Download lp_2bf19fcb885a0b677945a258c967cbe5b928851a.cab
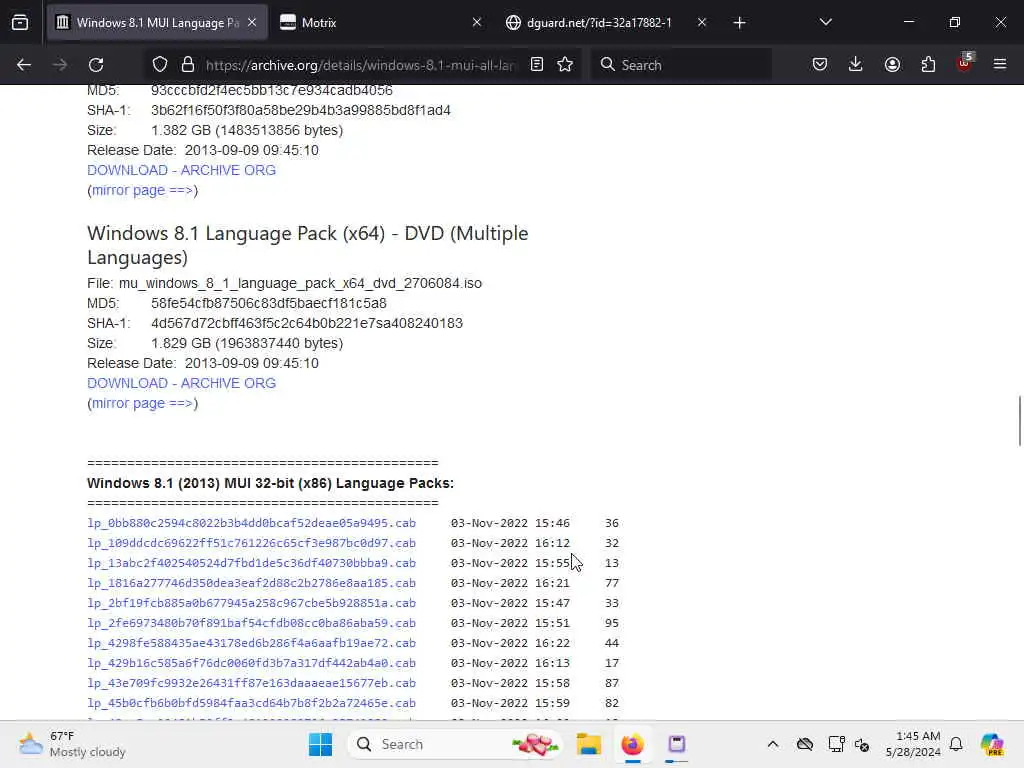This screenshot has height=768, width=1024. 251,603
